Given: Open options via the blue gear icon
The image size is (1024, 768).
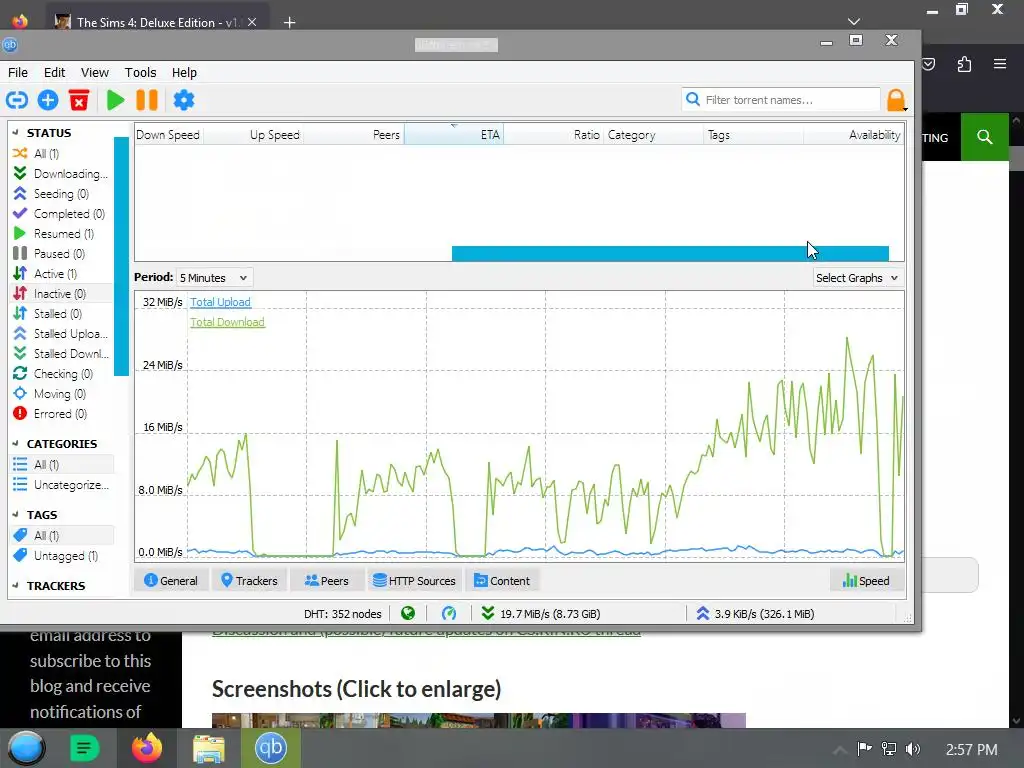Looking at the screenshot, I should pos(184,100).
